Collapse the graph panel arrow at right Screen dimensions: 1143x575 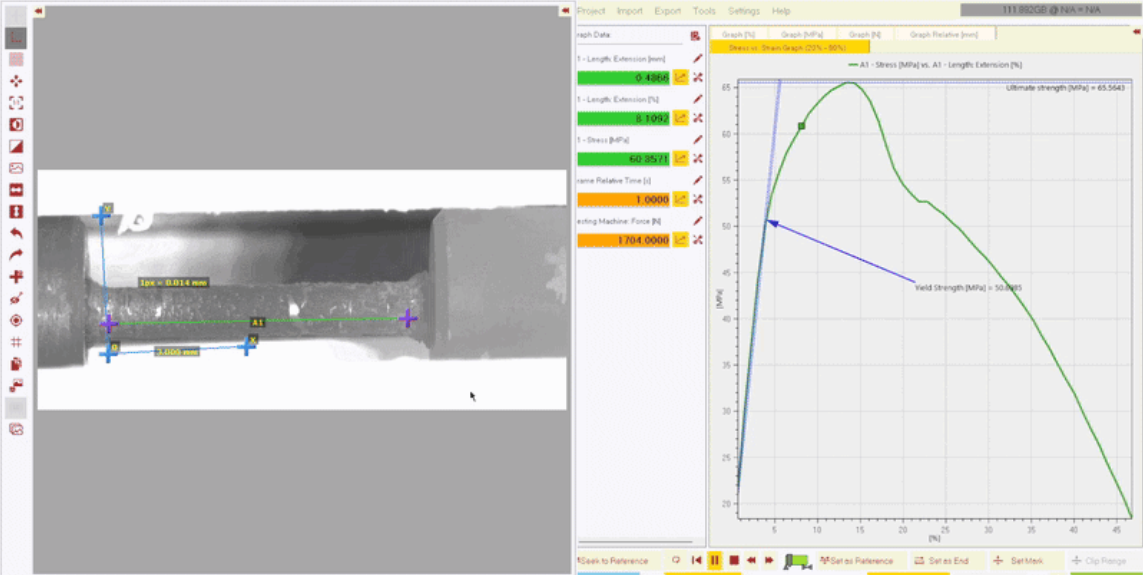point(1136,32)
